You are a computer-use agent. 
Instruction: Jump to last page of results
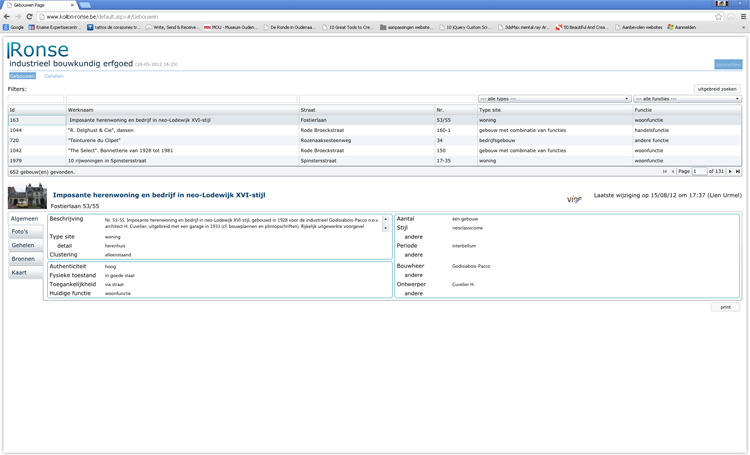point(738,171)
